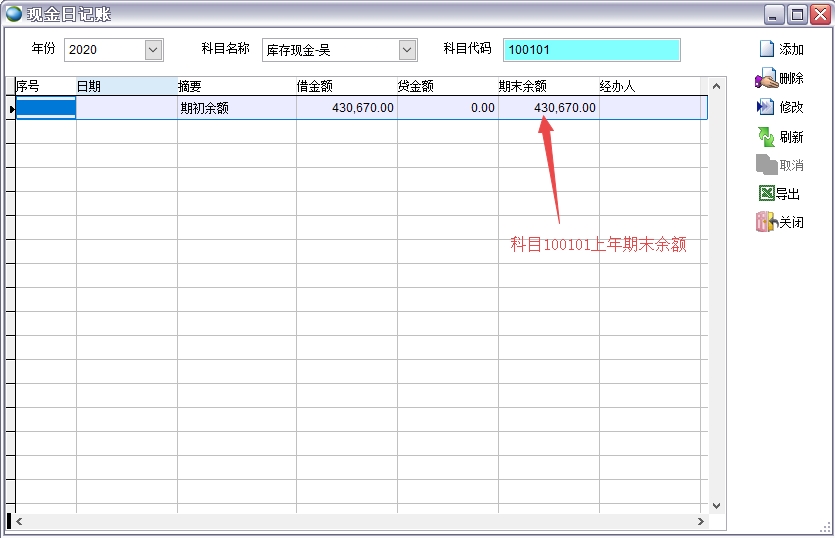Image resolution: width=835 pixels, height=538 pixels.
Task: Click the Modify (修改) icon
Action: 766,107
